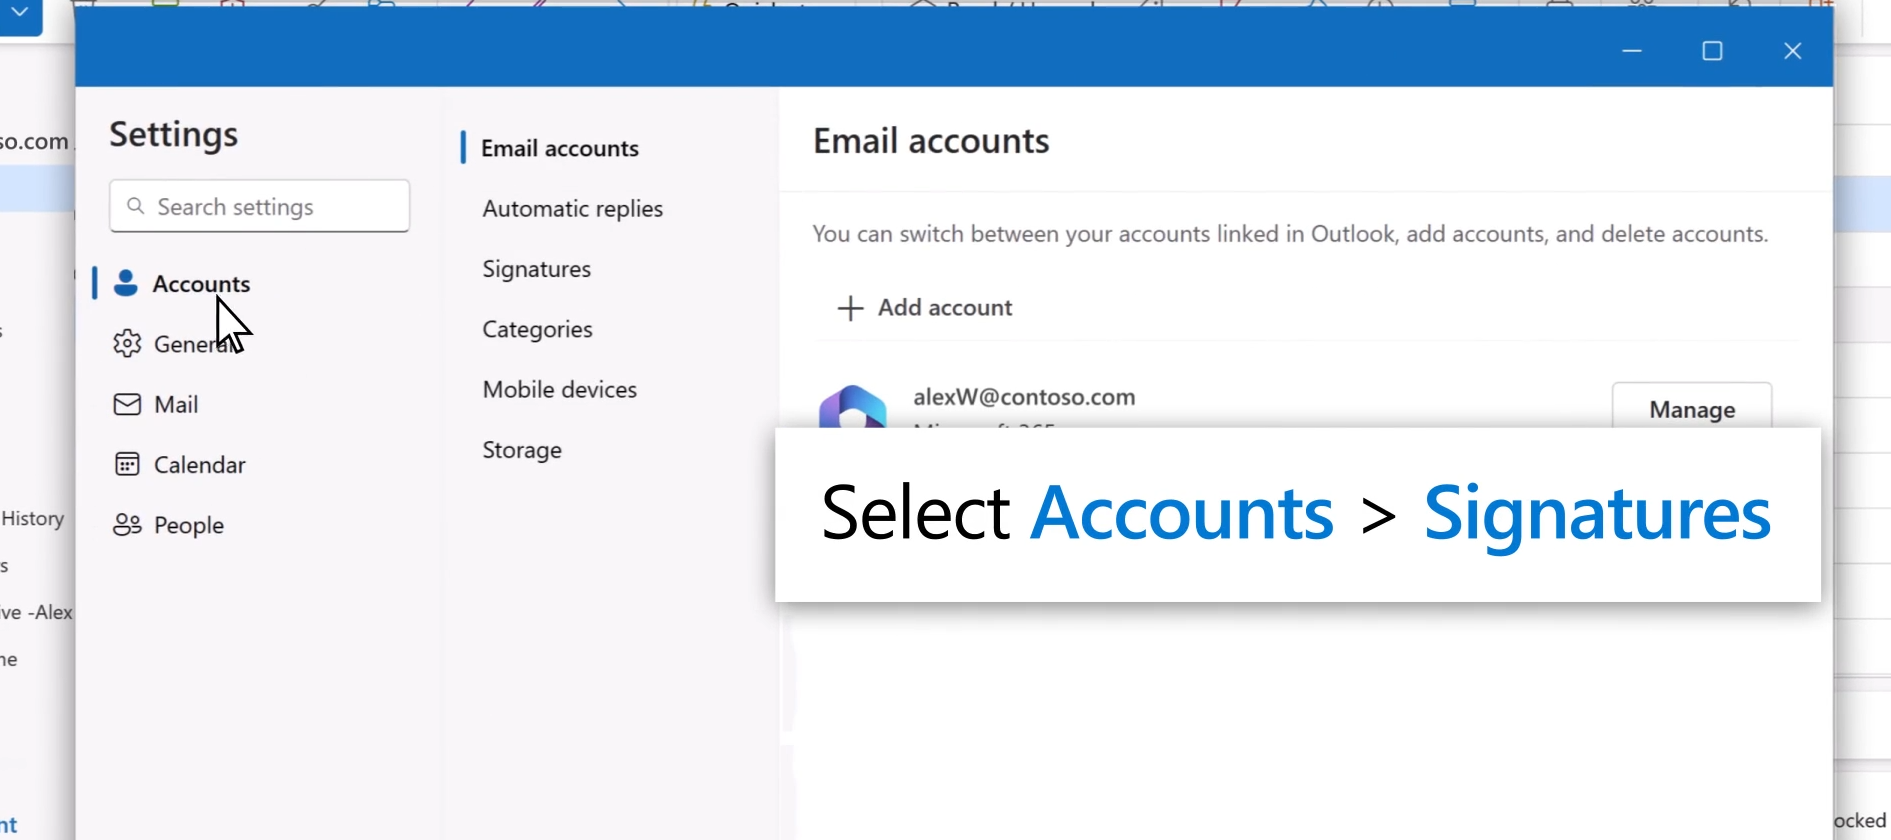Go to Signatures
Viewport: 1891px width, 840px height.
coord(536,269)
